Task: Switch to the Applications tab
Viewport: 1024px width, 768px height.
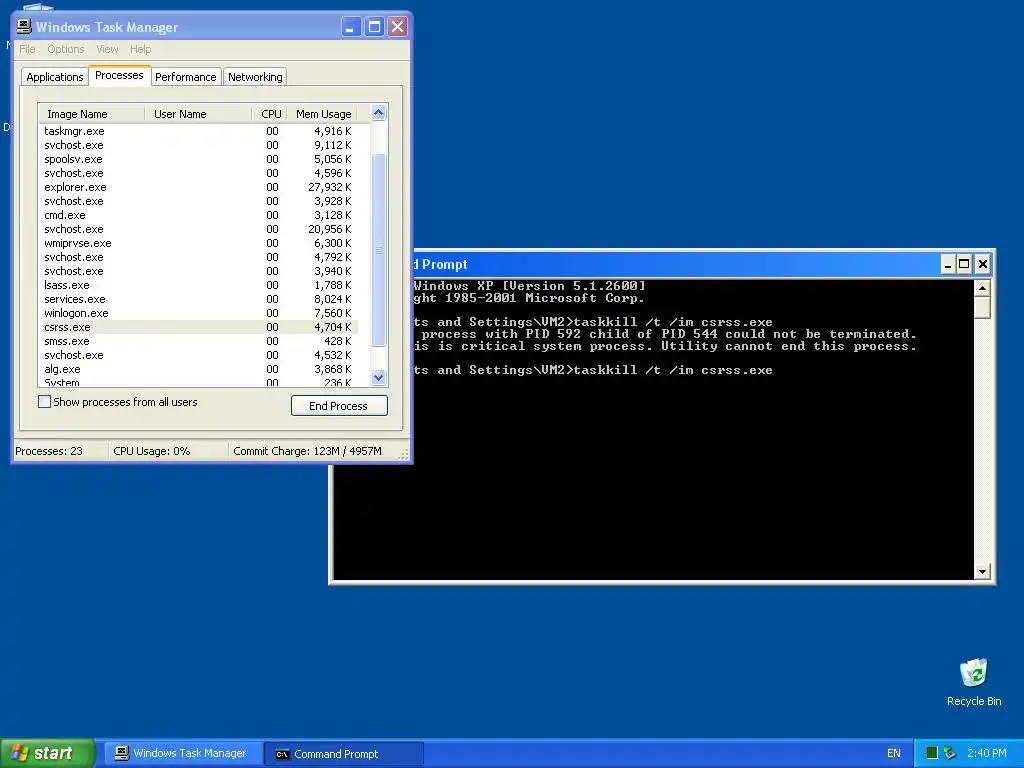Action: 55,77
